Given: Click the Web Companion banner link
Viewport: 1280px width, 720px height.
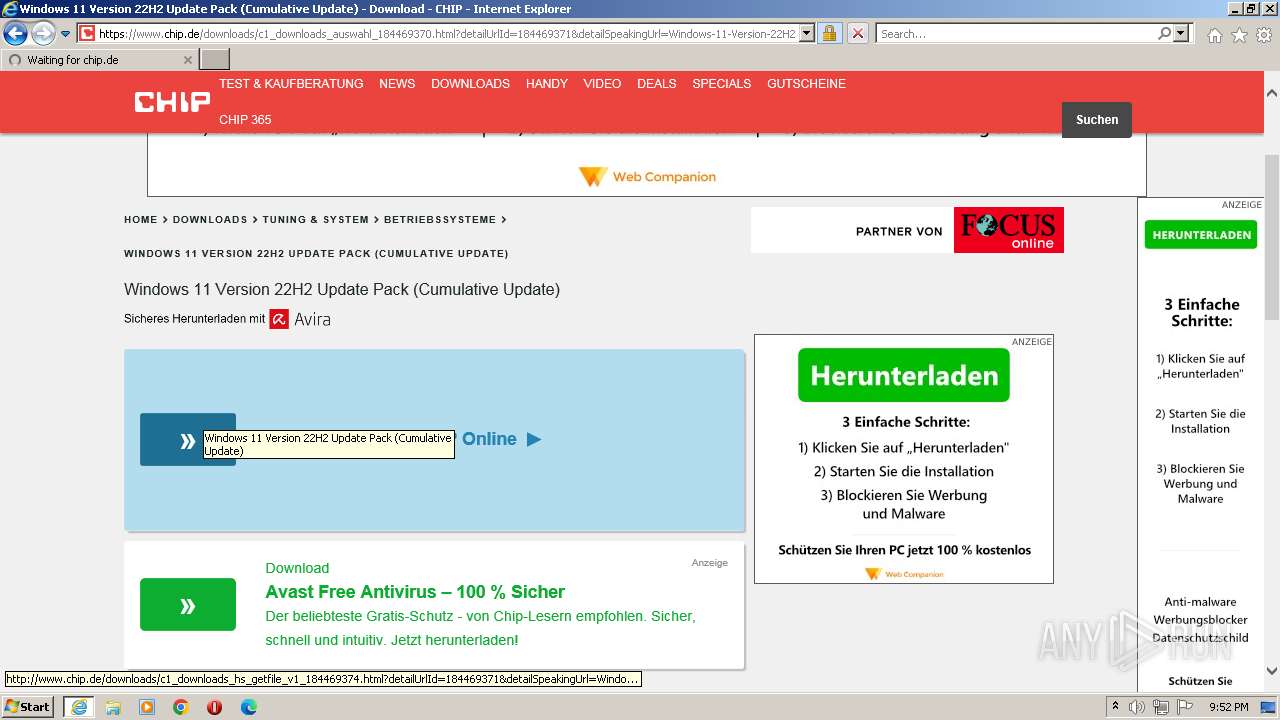Looking at the screenshot, I should click(647, 177).
